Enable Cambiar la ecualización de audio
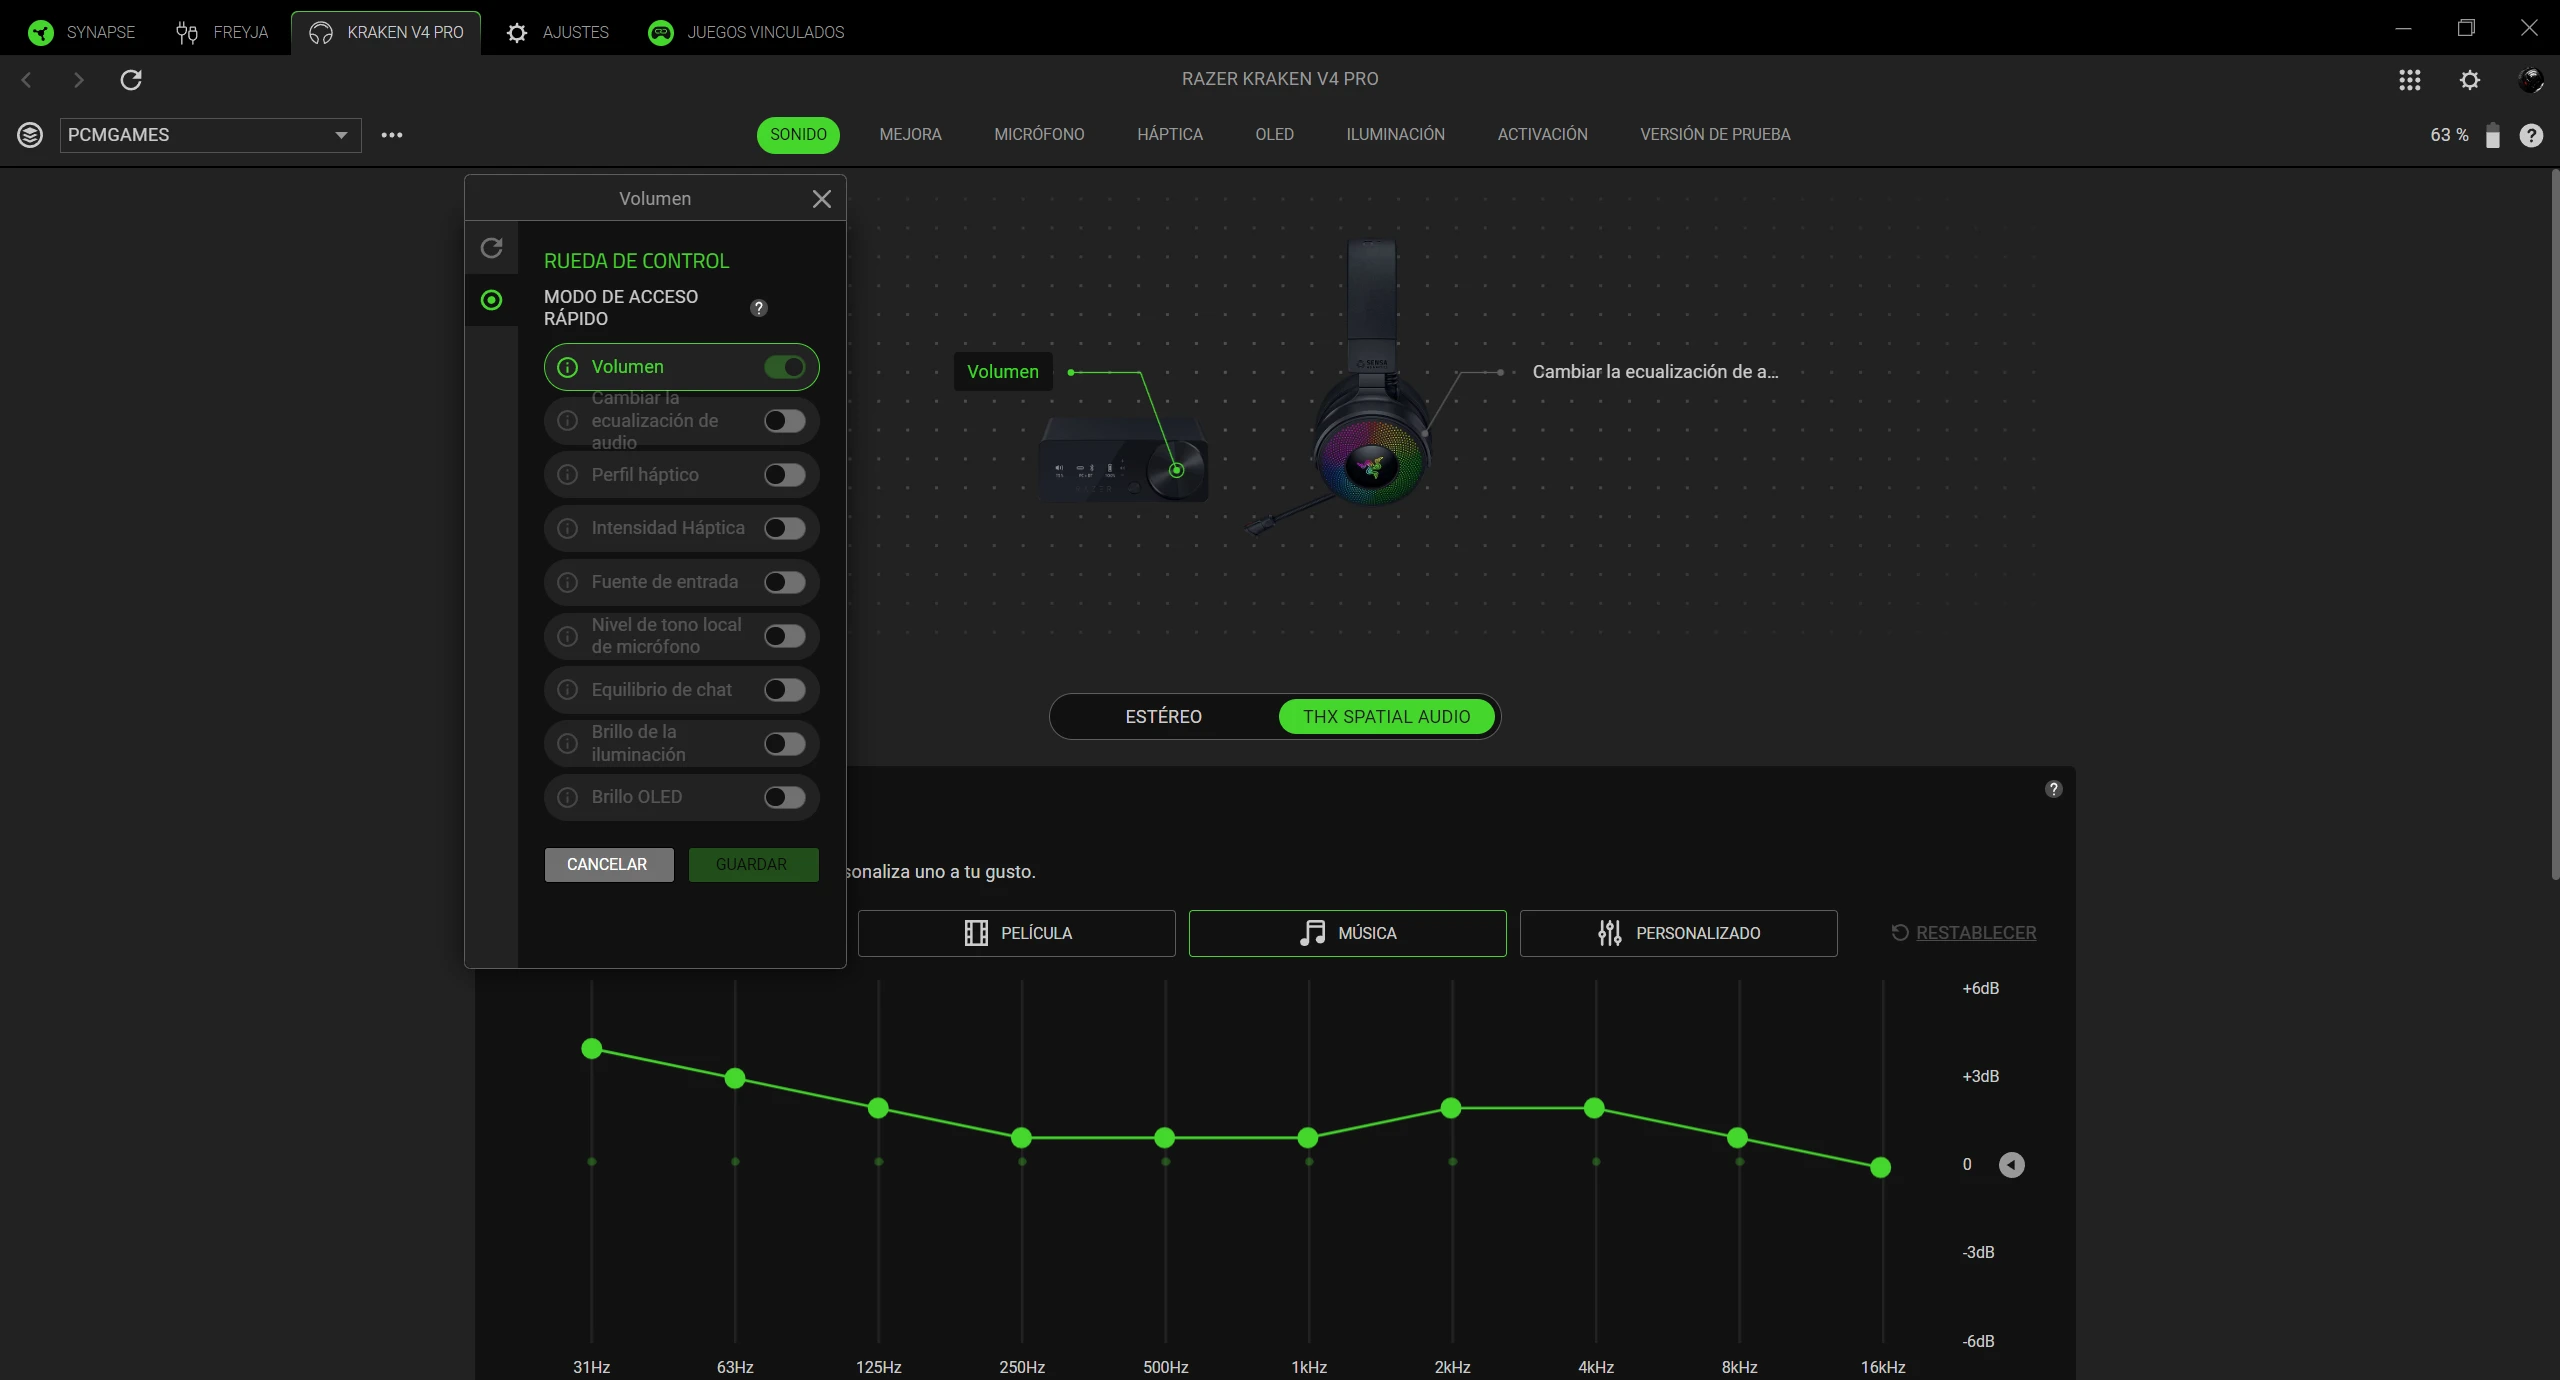 click(785, 421)
